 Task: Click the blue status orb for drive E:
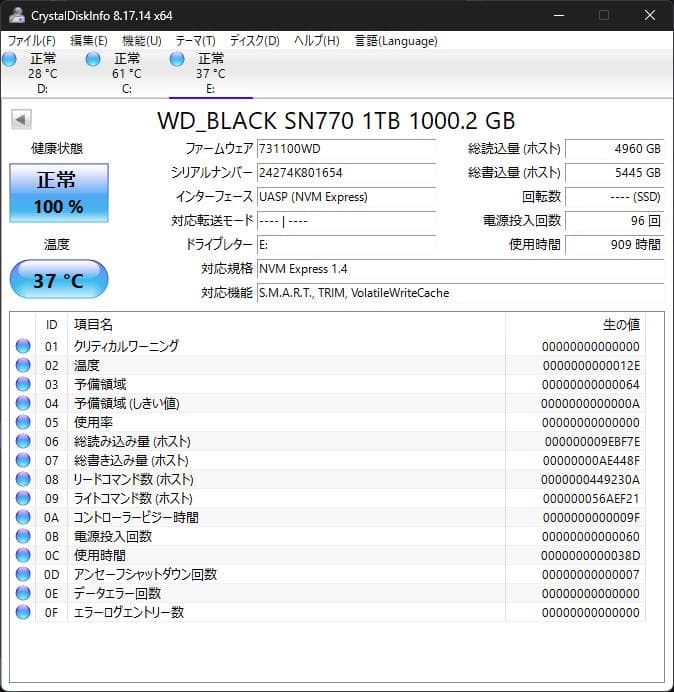[177, 59]
